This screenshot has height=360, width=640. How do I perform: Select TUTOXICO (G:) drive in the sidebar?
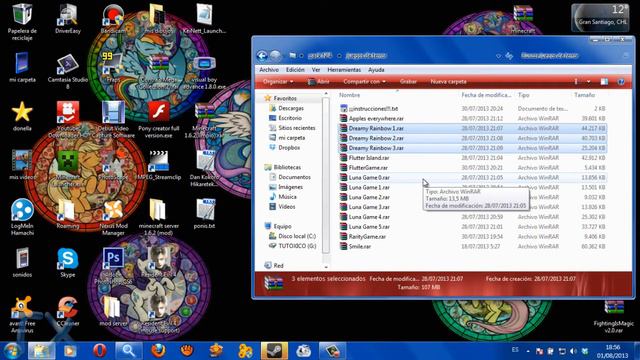coord(297,246)
